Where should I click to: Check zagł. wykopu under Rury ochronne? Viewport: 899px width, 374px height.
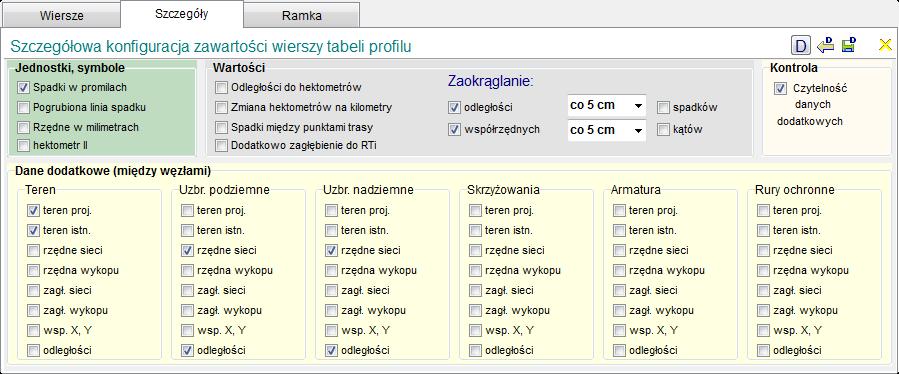[763, 310]
